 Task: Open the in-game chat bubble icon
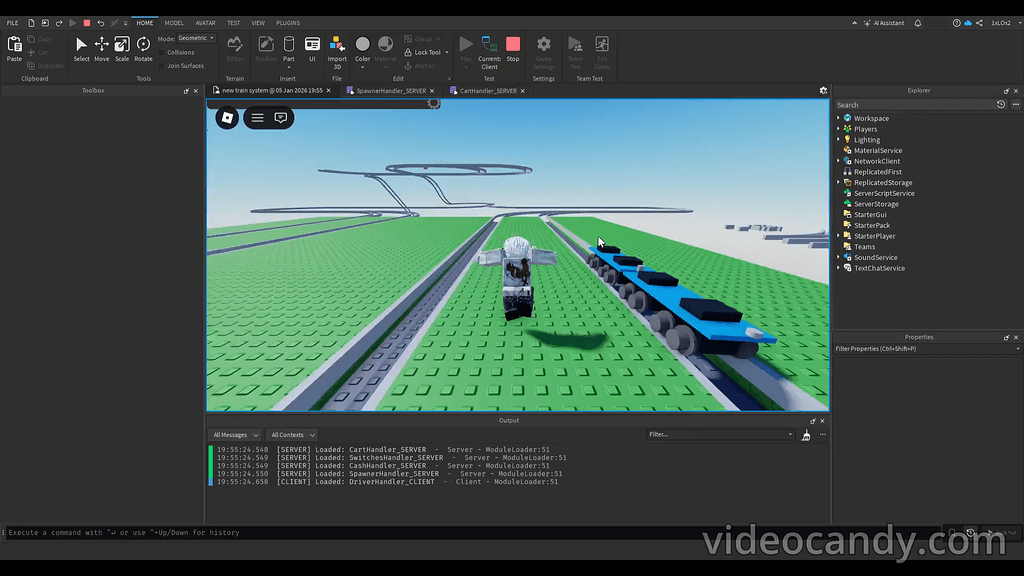(x=281, y=118)
